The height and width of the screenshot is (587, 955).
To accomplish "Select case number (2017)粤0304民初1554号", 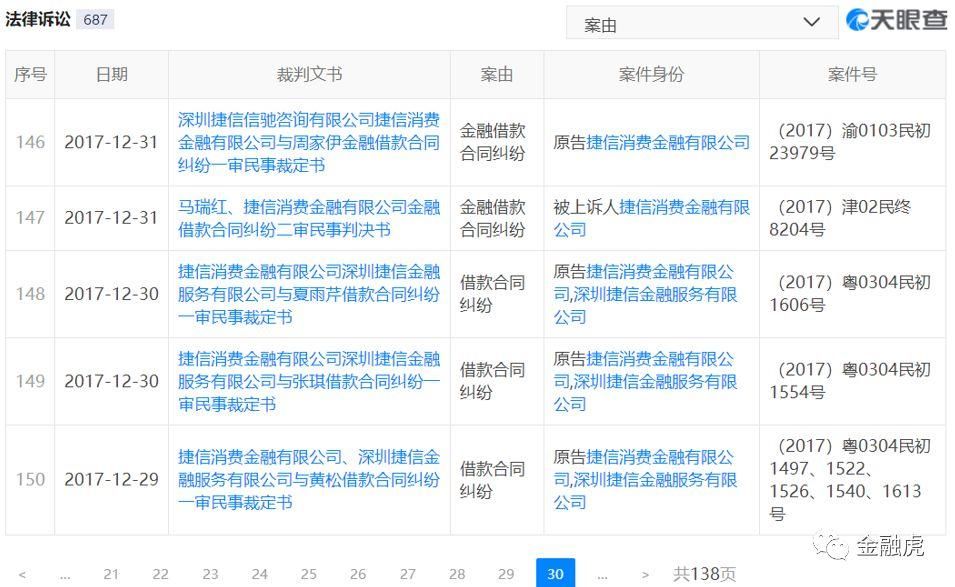I will (x=850, y=381).
